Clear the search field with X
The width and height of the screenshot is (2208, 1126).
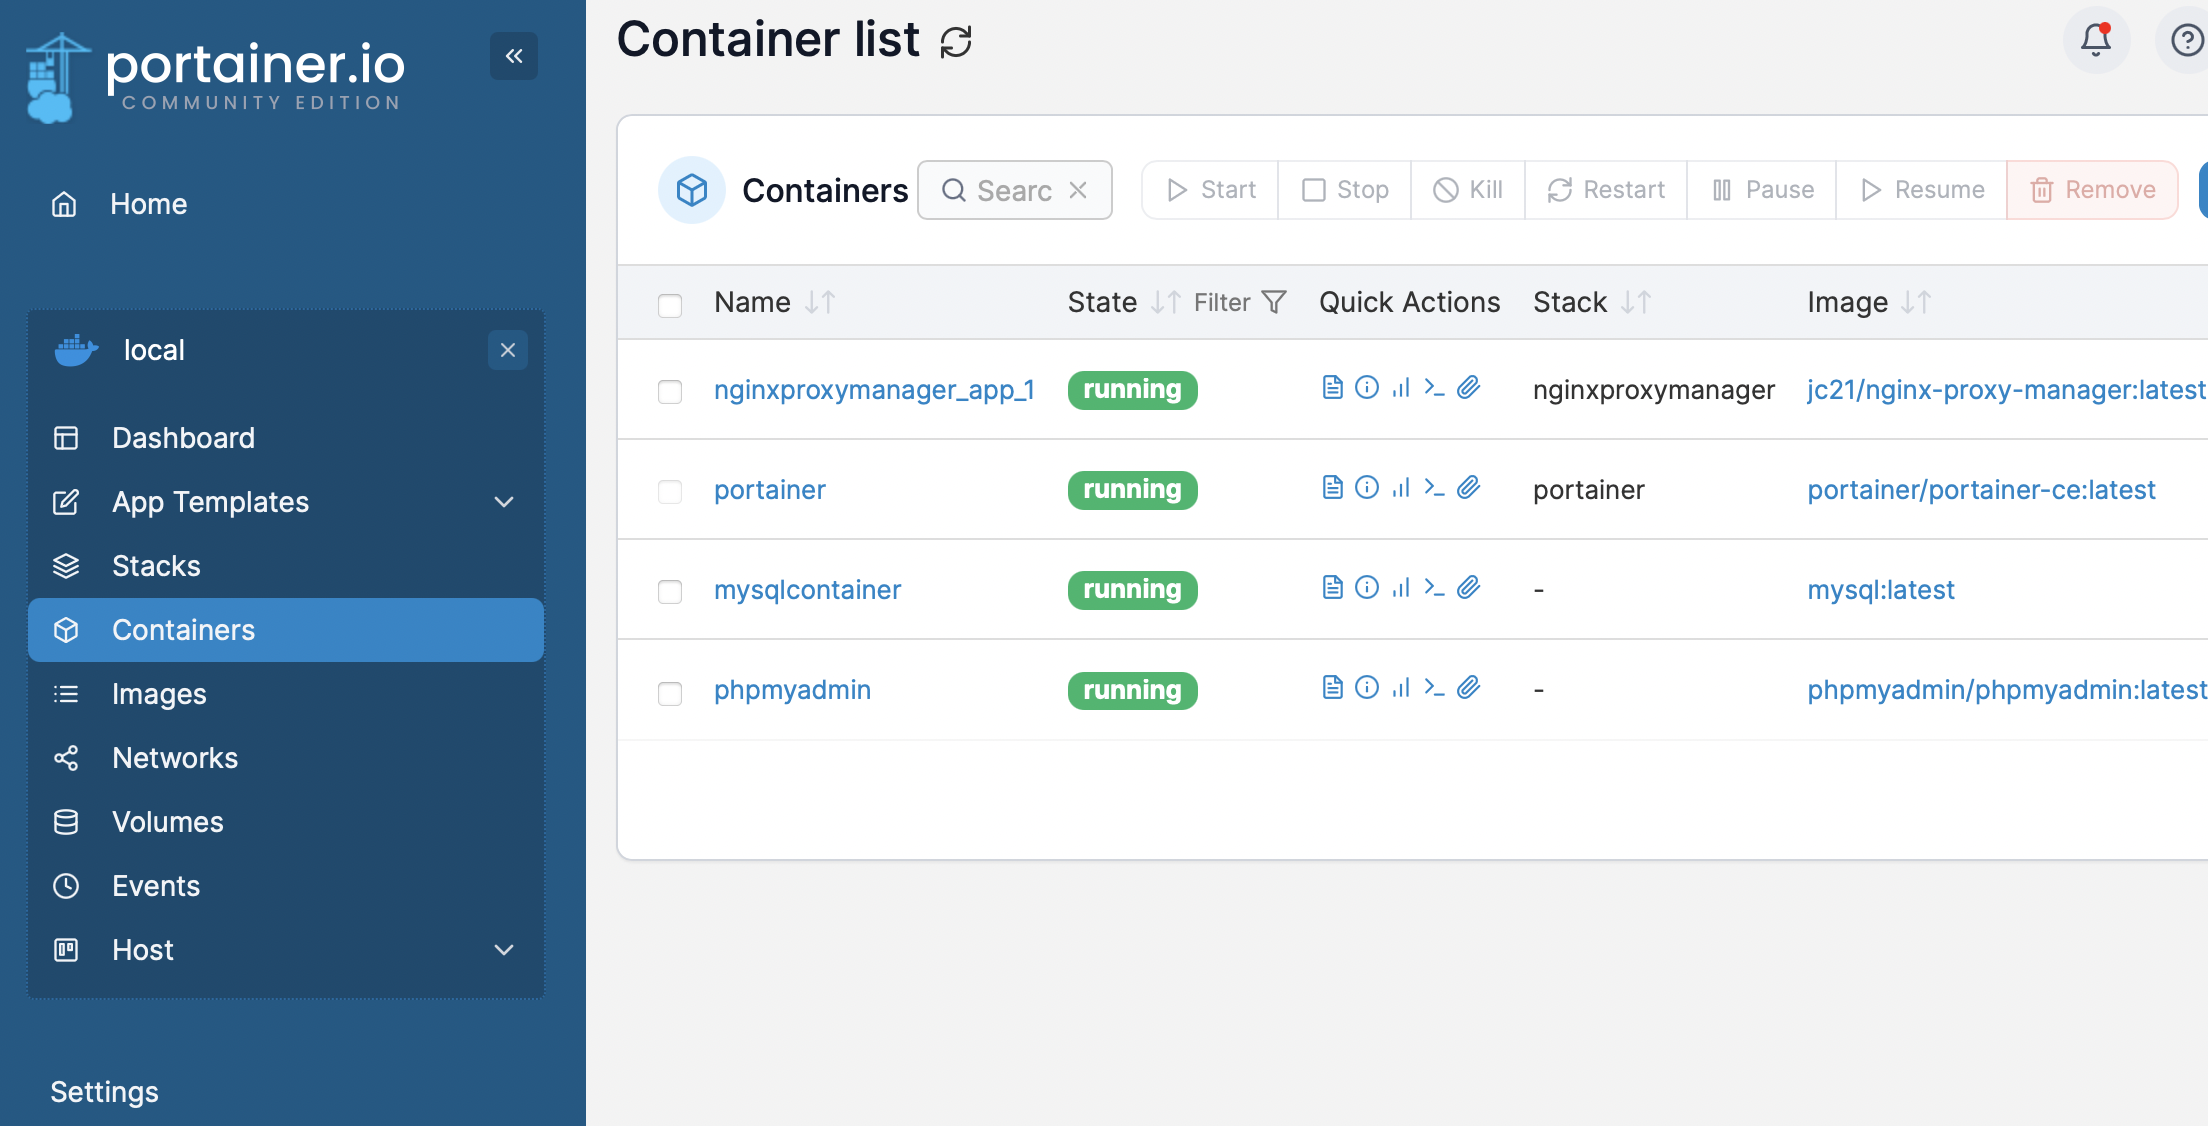[x=1078, y=190]
